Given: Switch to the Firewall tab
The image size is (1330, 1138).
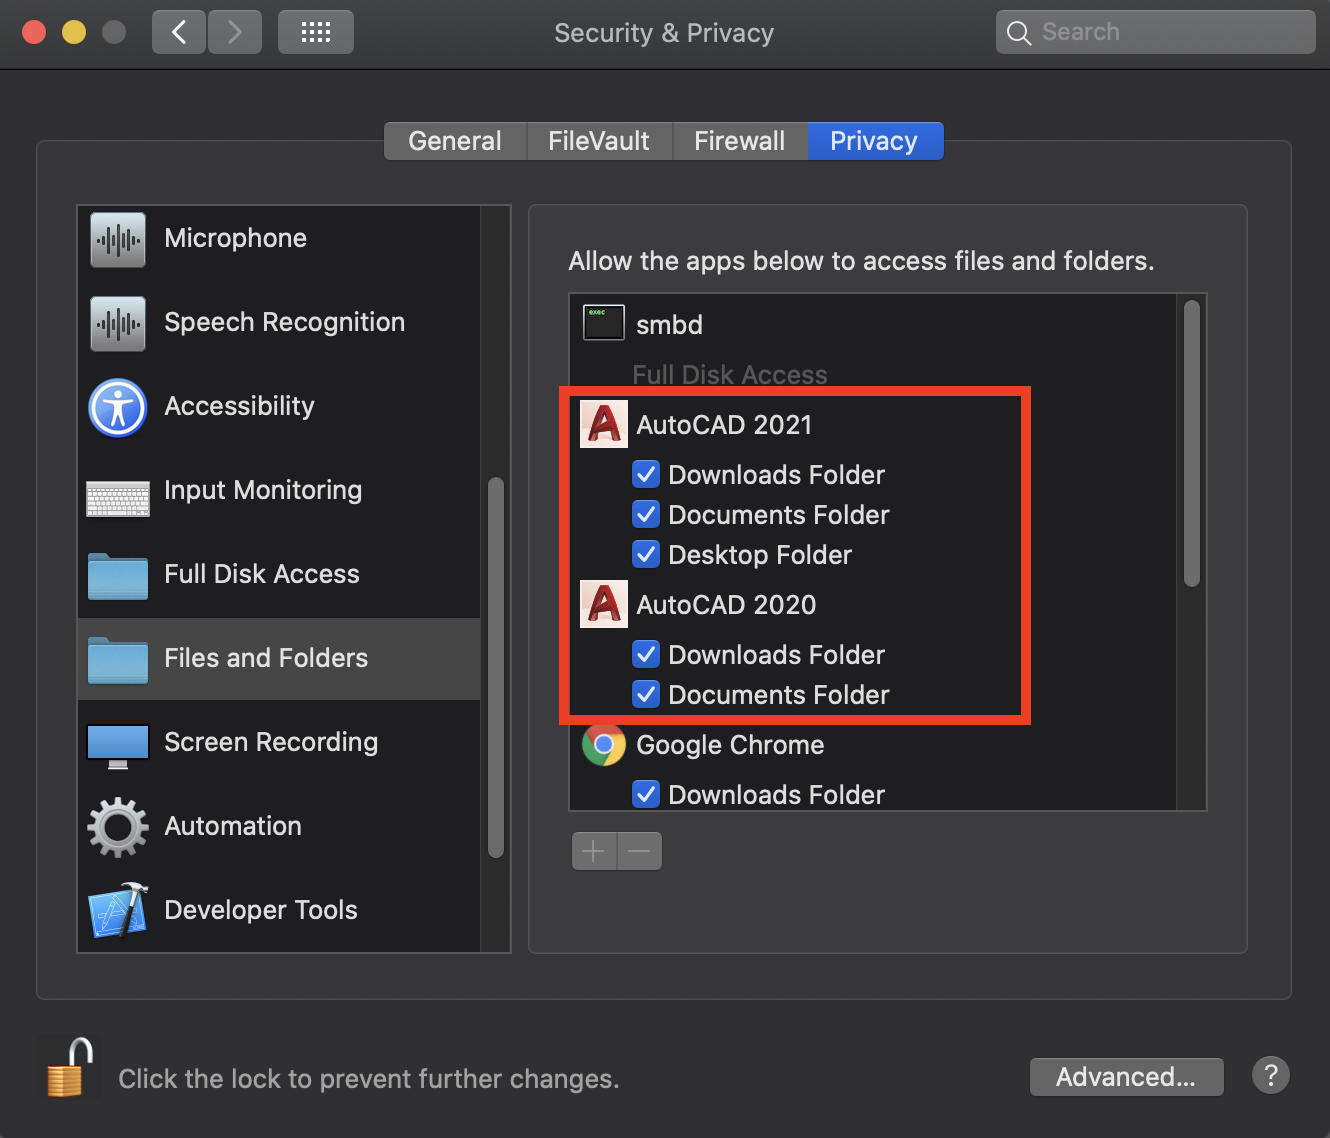Looking at the screenshot, I should point(740,141).
